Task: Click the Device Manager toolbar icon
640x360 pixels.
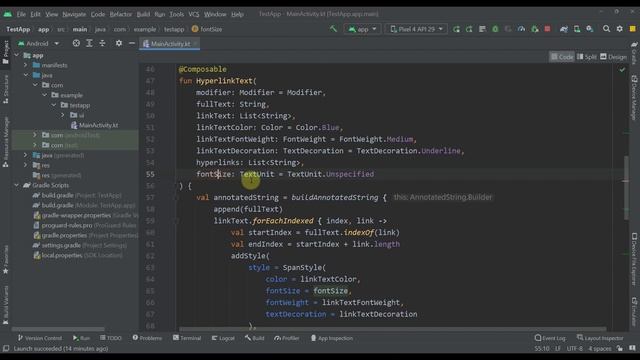Action: point(577,29)
